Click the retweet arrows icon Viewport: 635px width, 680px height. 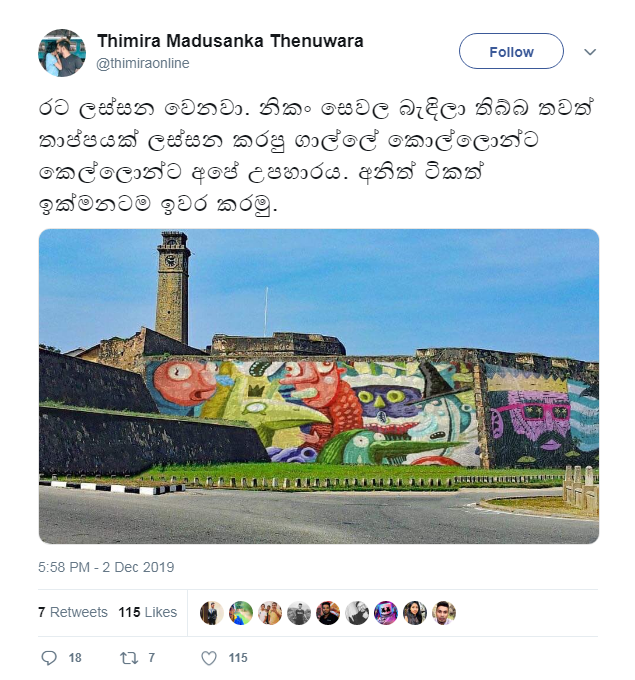(x=129, y=658)
